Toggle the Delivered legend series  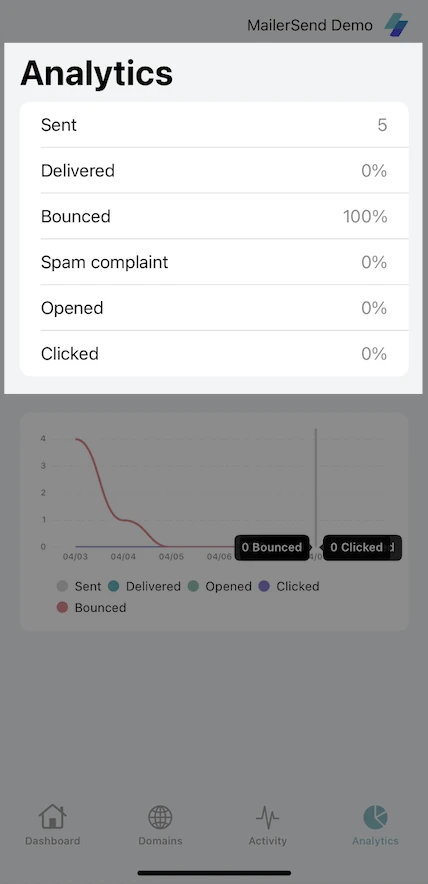tap(144, 586)
